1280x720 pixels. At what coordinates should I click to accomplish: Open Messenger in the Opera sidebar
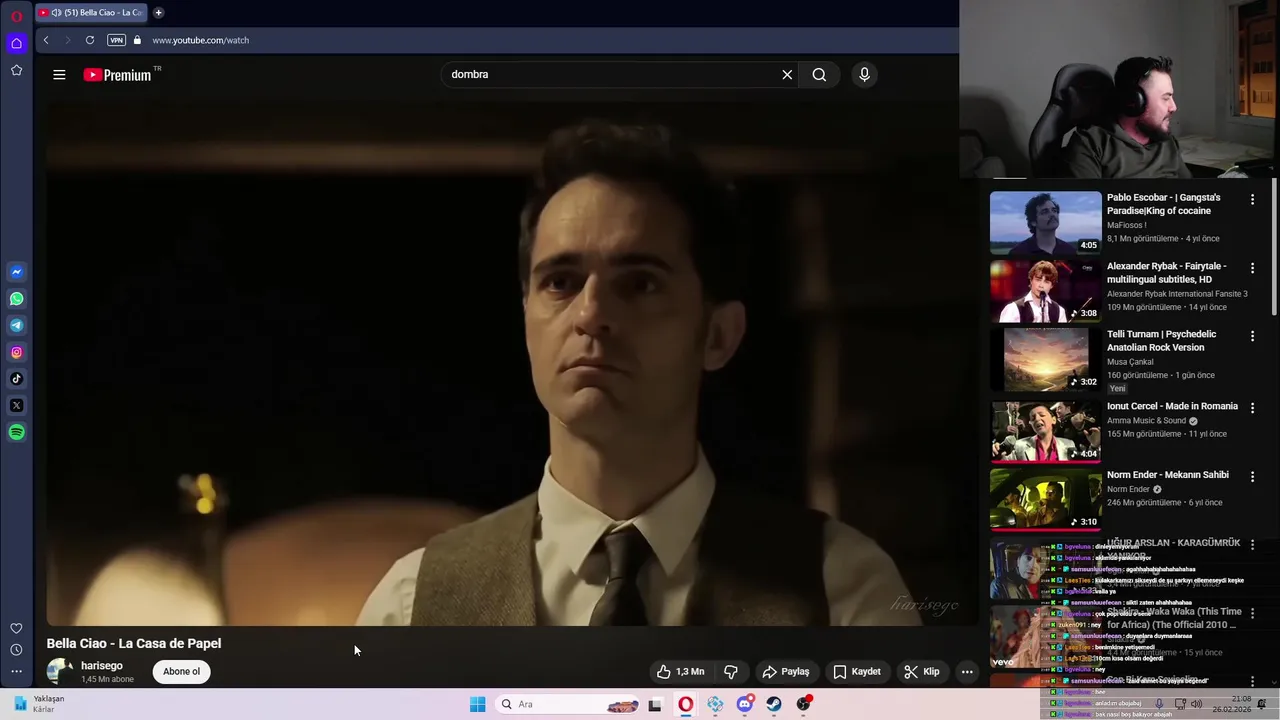pyautogui.click(x=16, y=272)
